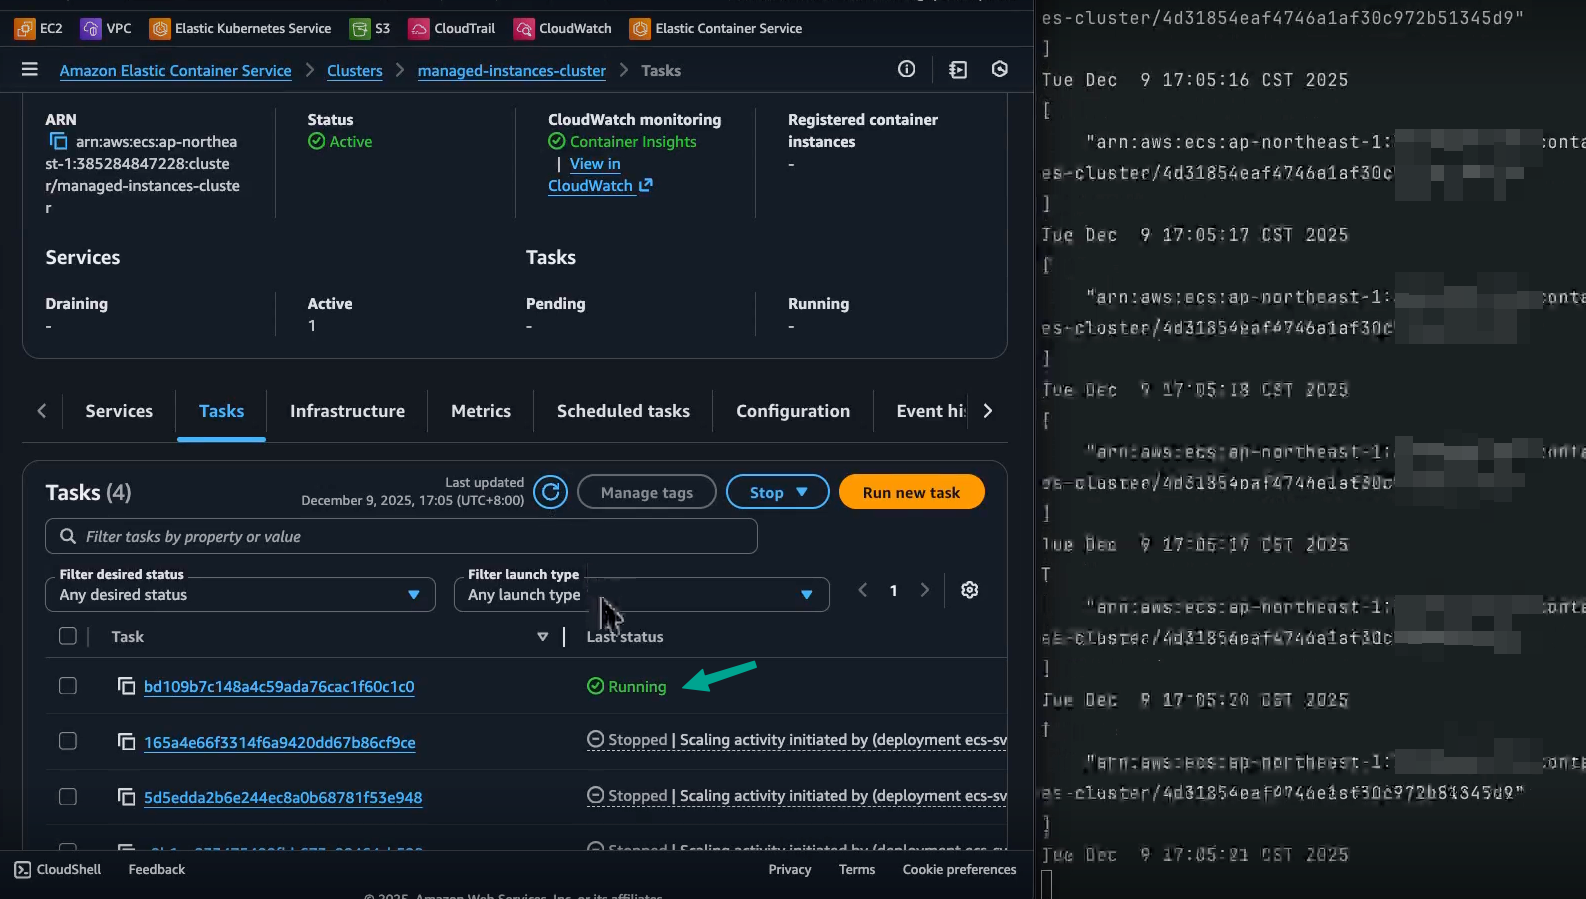Open CloudShell from the footer

[x=58, y=869]
